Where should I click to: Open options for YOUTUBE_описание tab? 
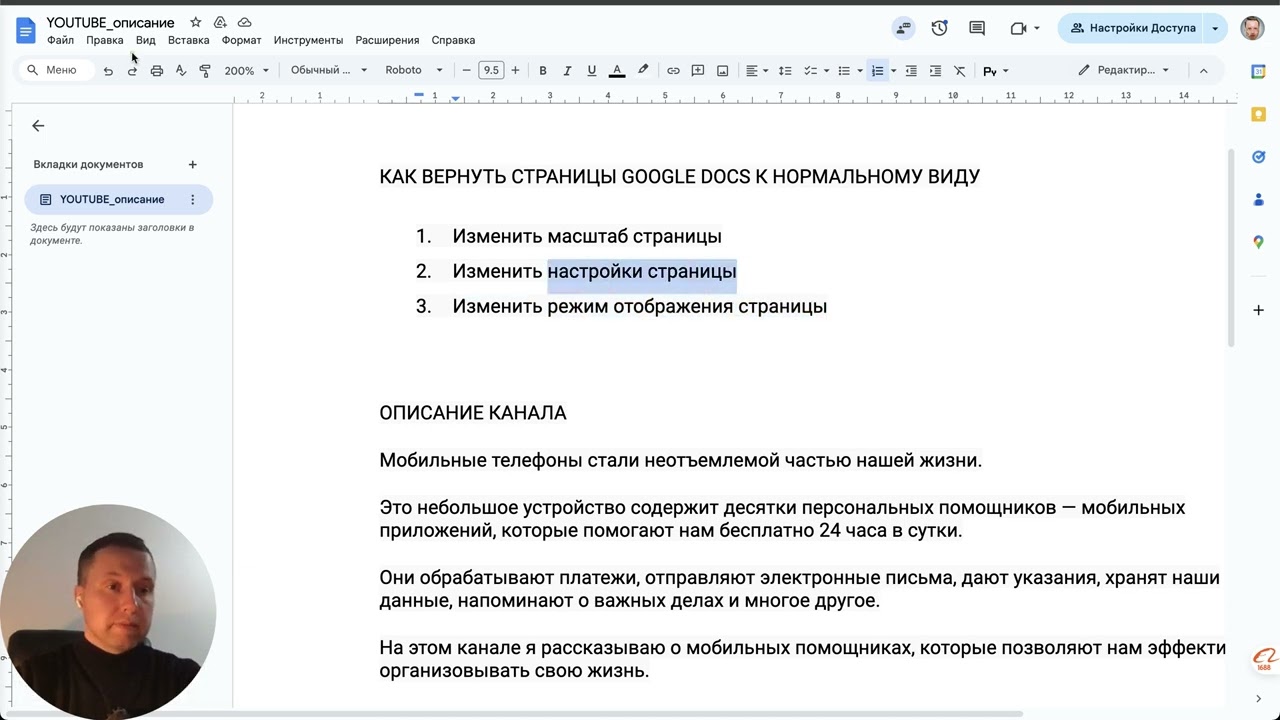click(192, 200)
